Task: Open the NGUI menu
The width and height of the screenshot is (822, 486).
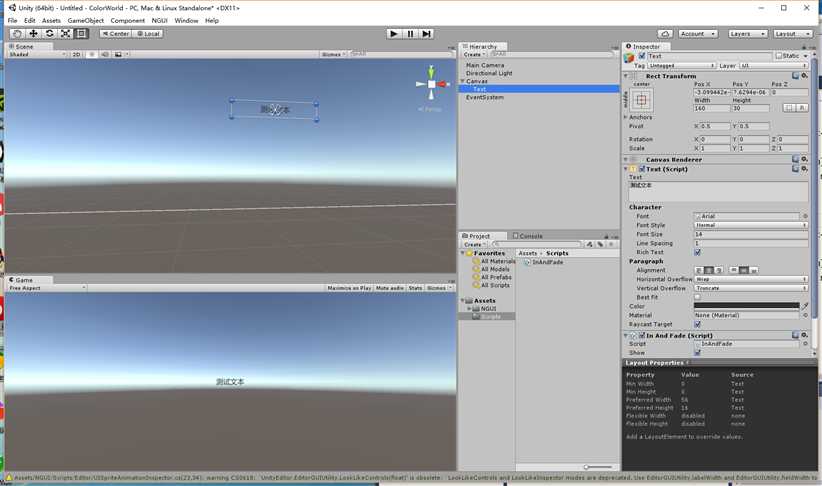Action: [x=159, y=20]
